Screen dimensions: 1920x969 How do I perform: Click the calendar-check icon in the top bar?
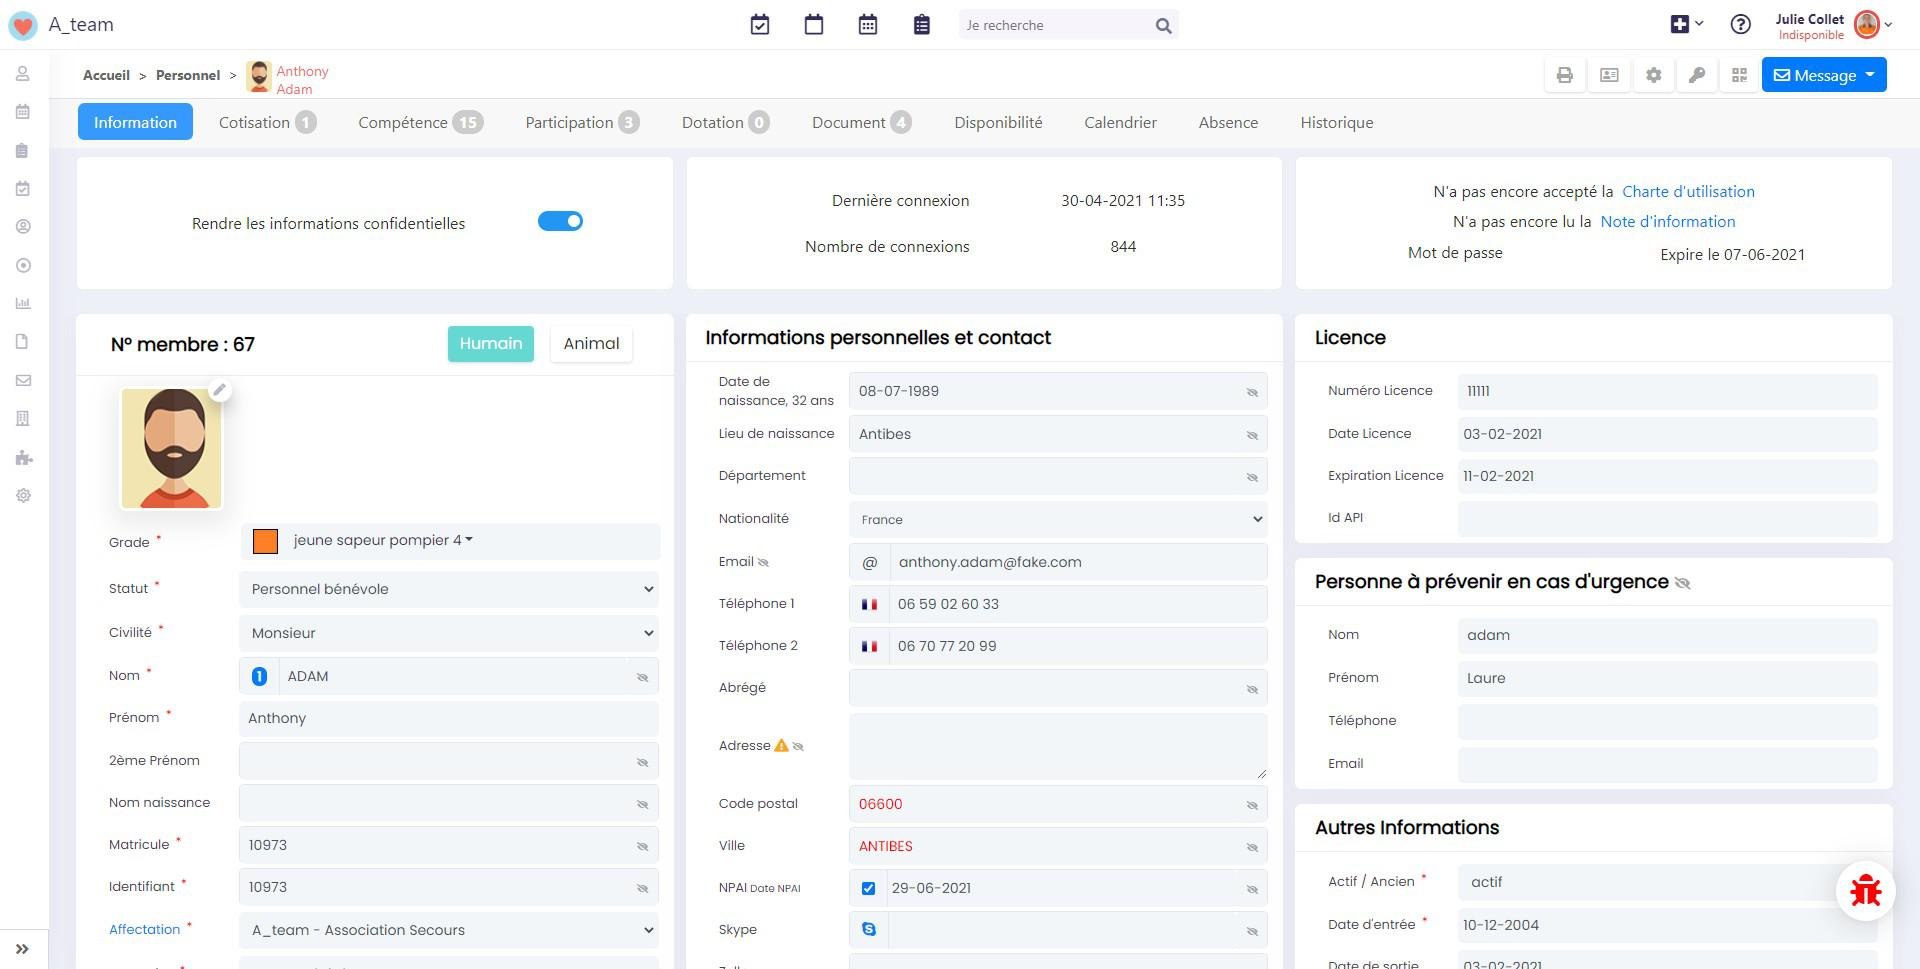click(x=760, y=25)
